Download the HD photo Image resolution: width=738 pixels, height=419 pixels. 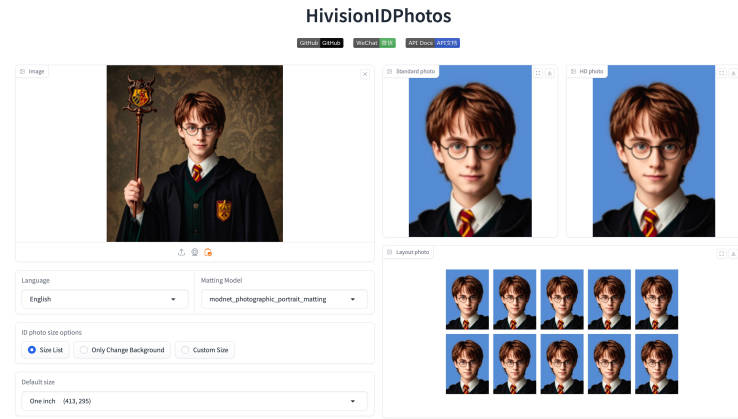tap(733, 73)
